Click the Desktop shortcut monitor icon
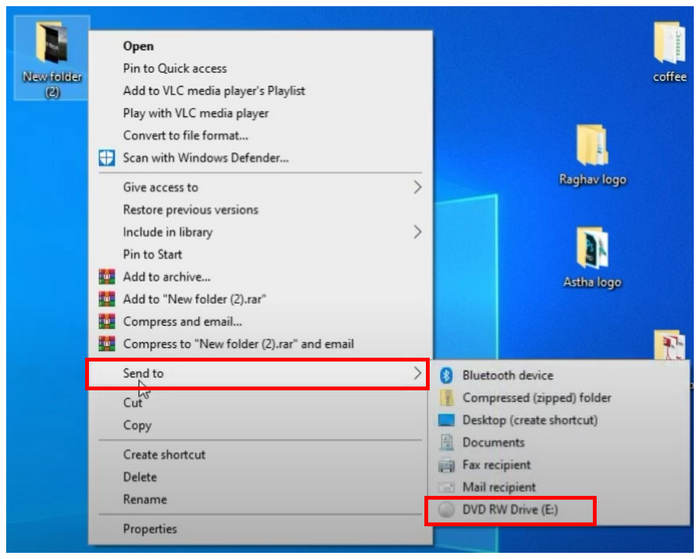Viewport: 700px width, 559px height. click(446, 420)
